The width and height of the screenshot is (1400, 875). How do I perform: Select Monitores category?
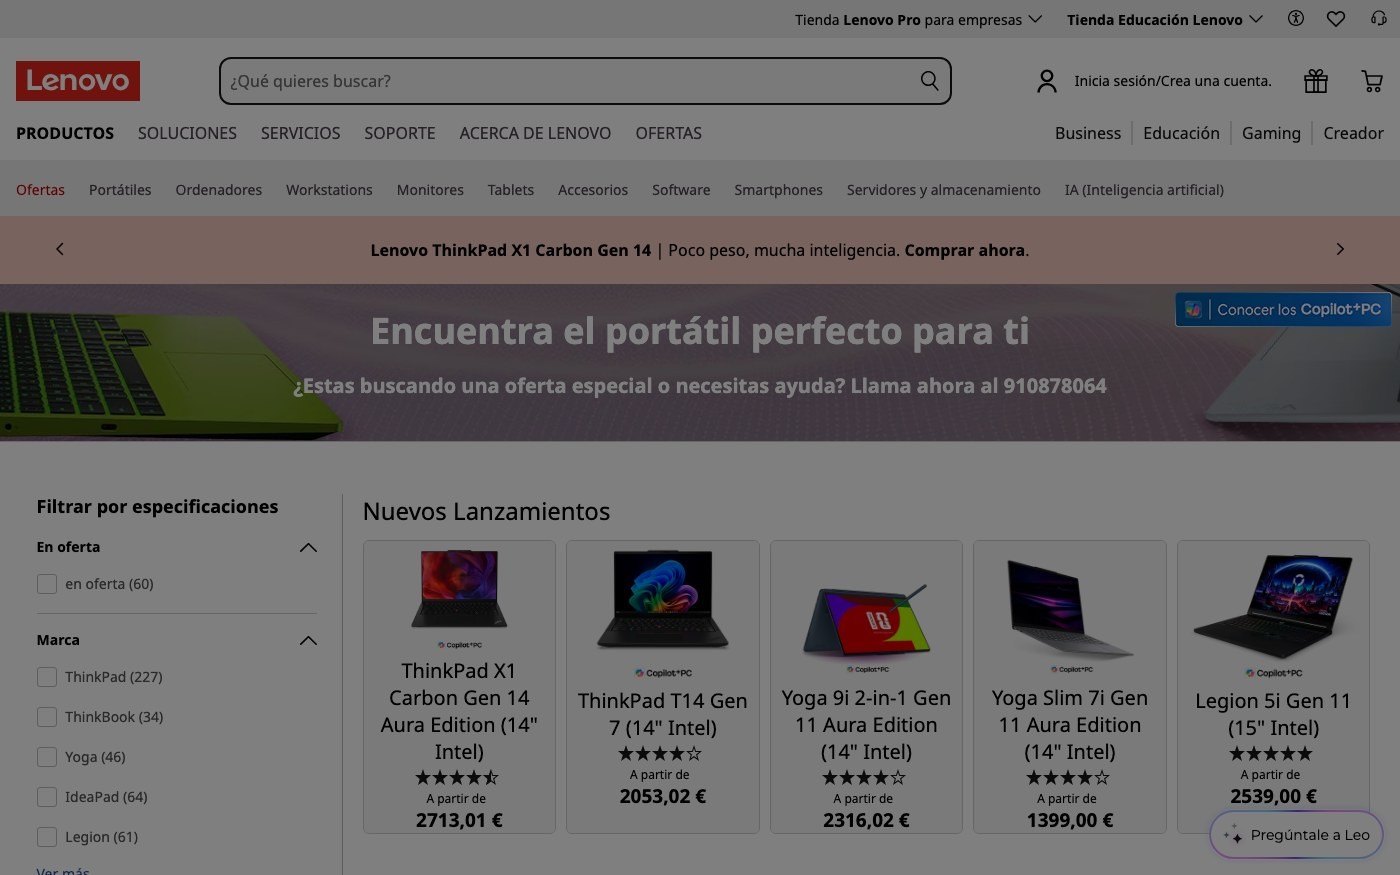[430, 190]
